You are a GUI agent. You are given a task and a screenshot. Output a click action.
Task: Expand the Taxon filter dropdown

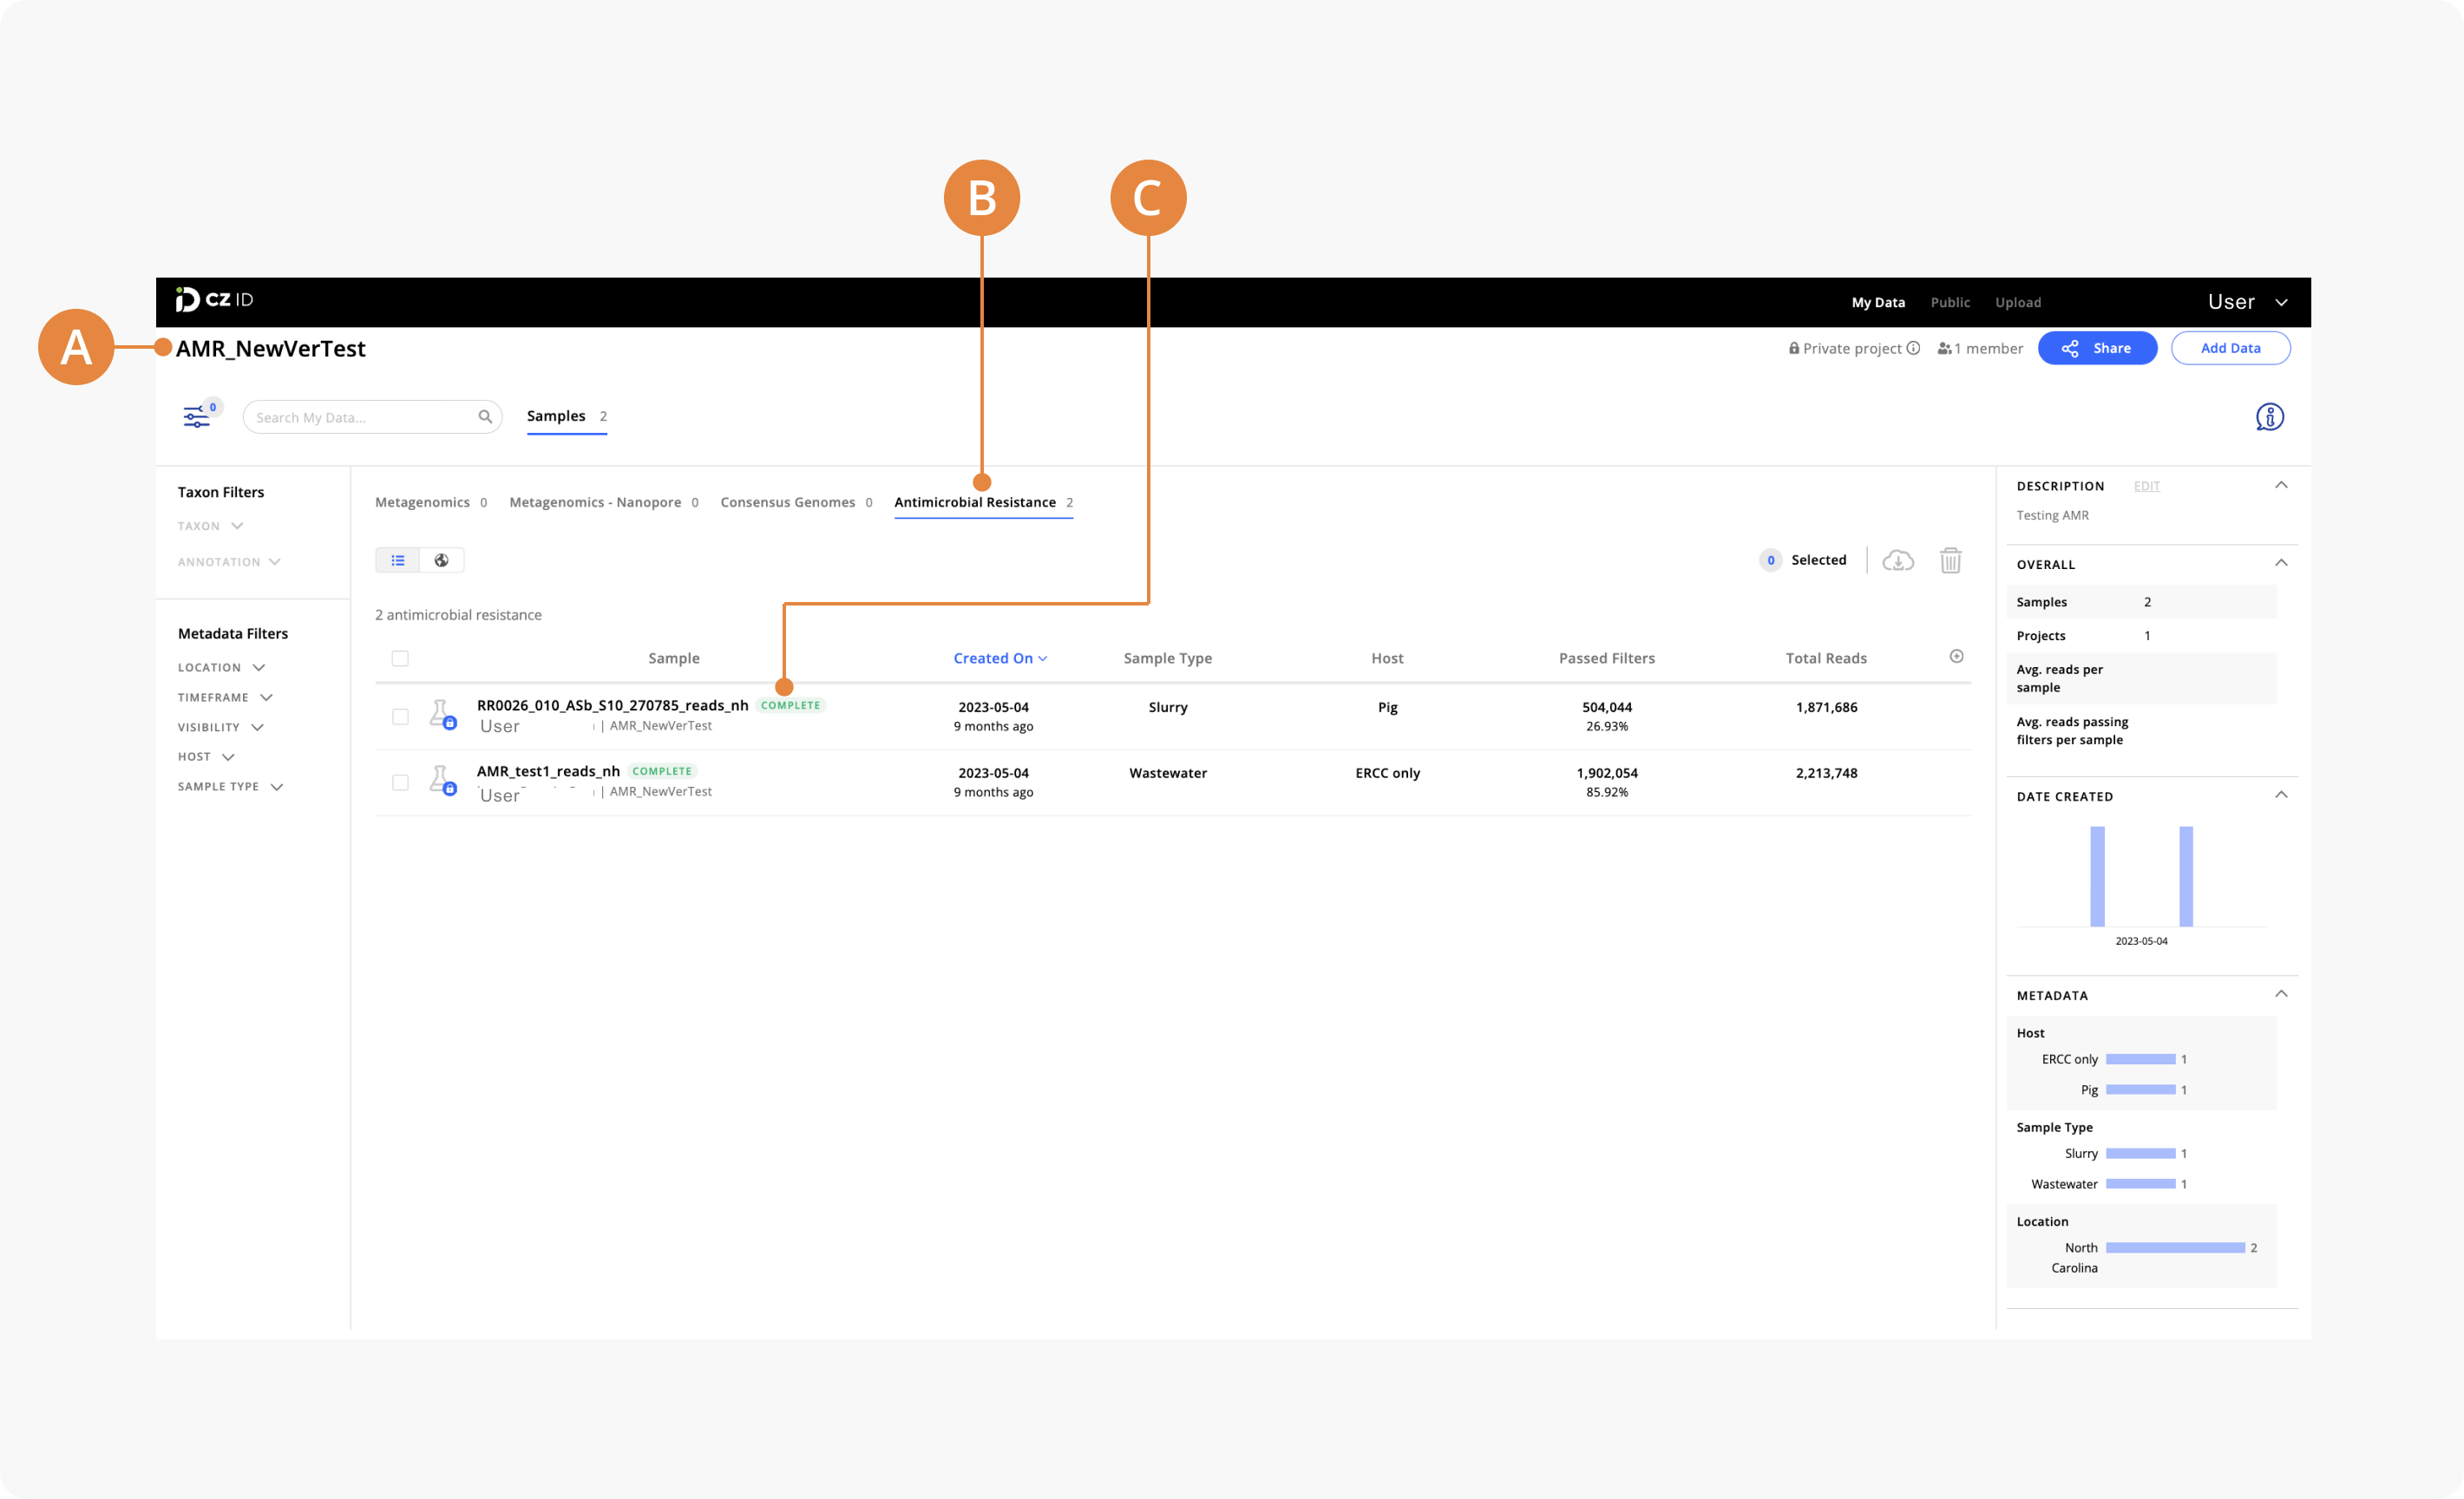pyautogui.click(x=211, y=526)
